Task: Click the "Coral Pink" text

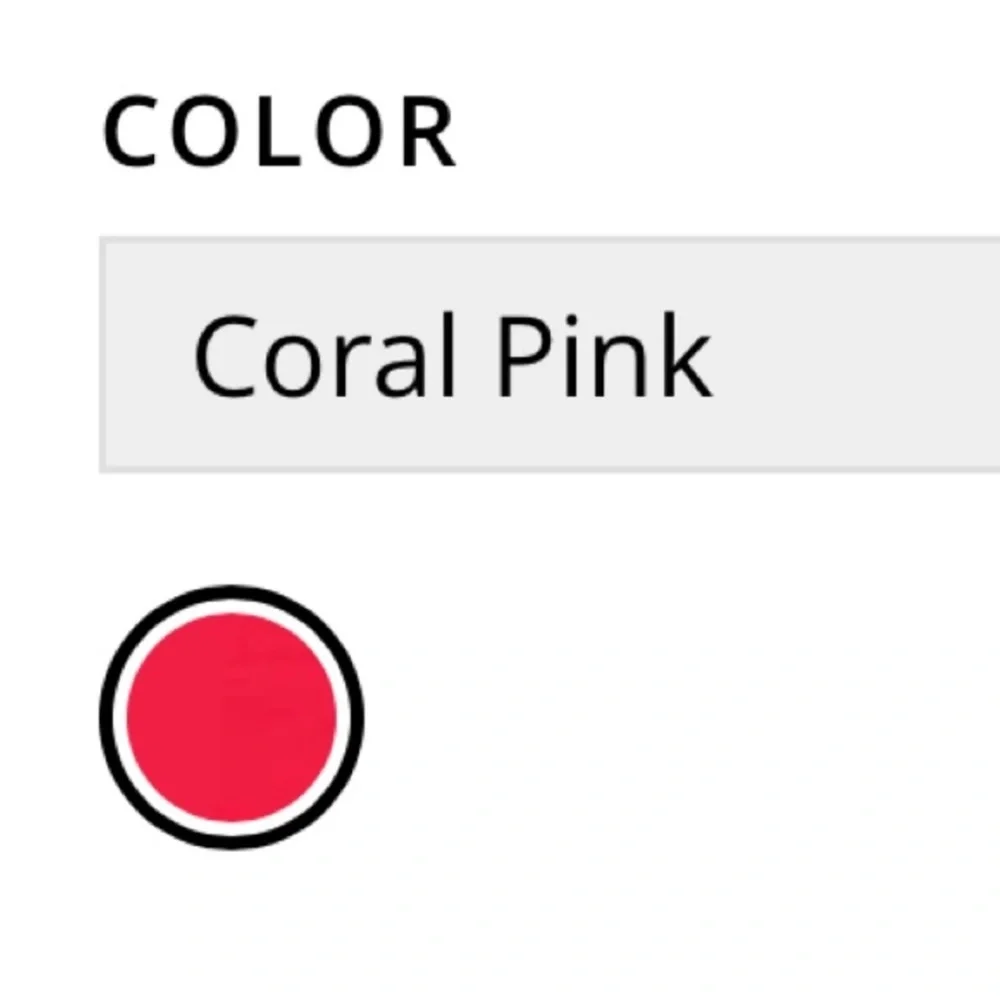Action: pyautogui.click(x=452, y=356)
